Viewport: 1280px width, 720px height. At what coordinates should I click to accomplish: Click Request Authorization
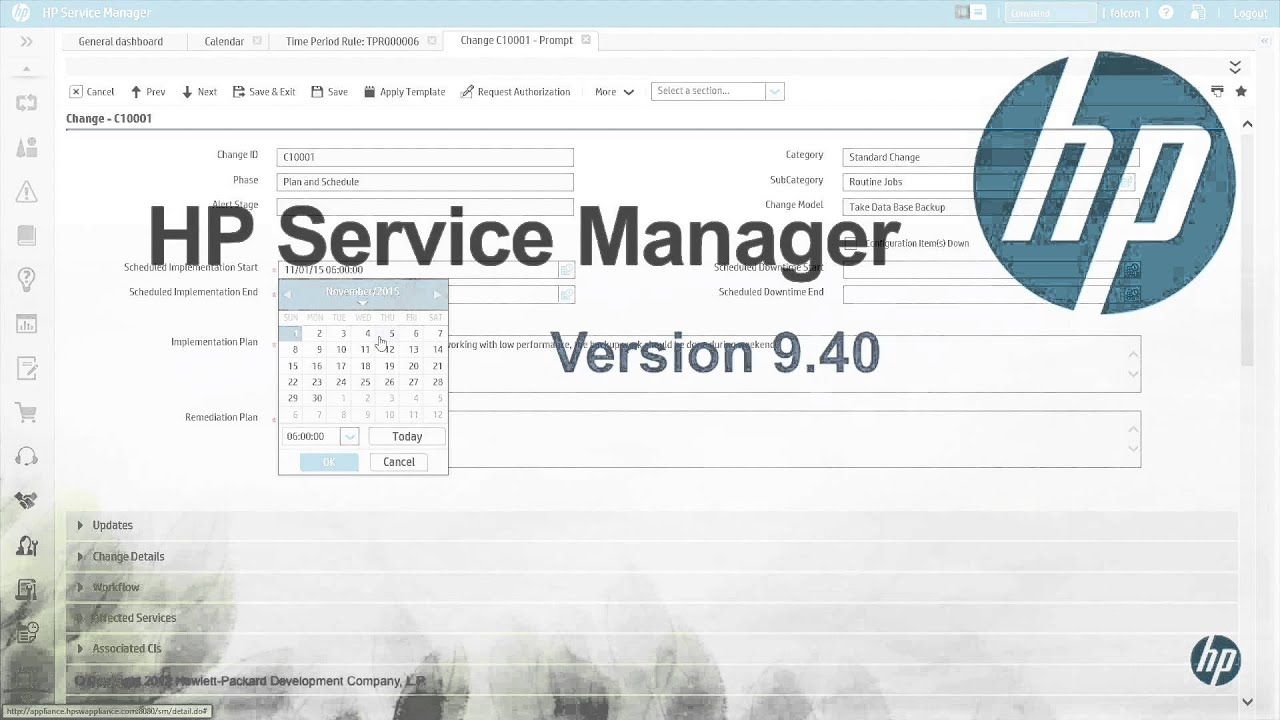[x=515, y=92]
